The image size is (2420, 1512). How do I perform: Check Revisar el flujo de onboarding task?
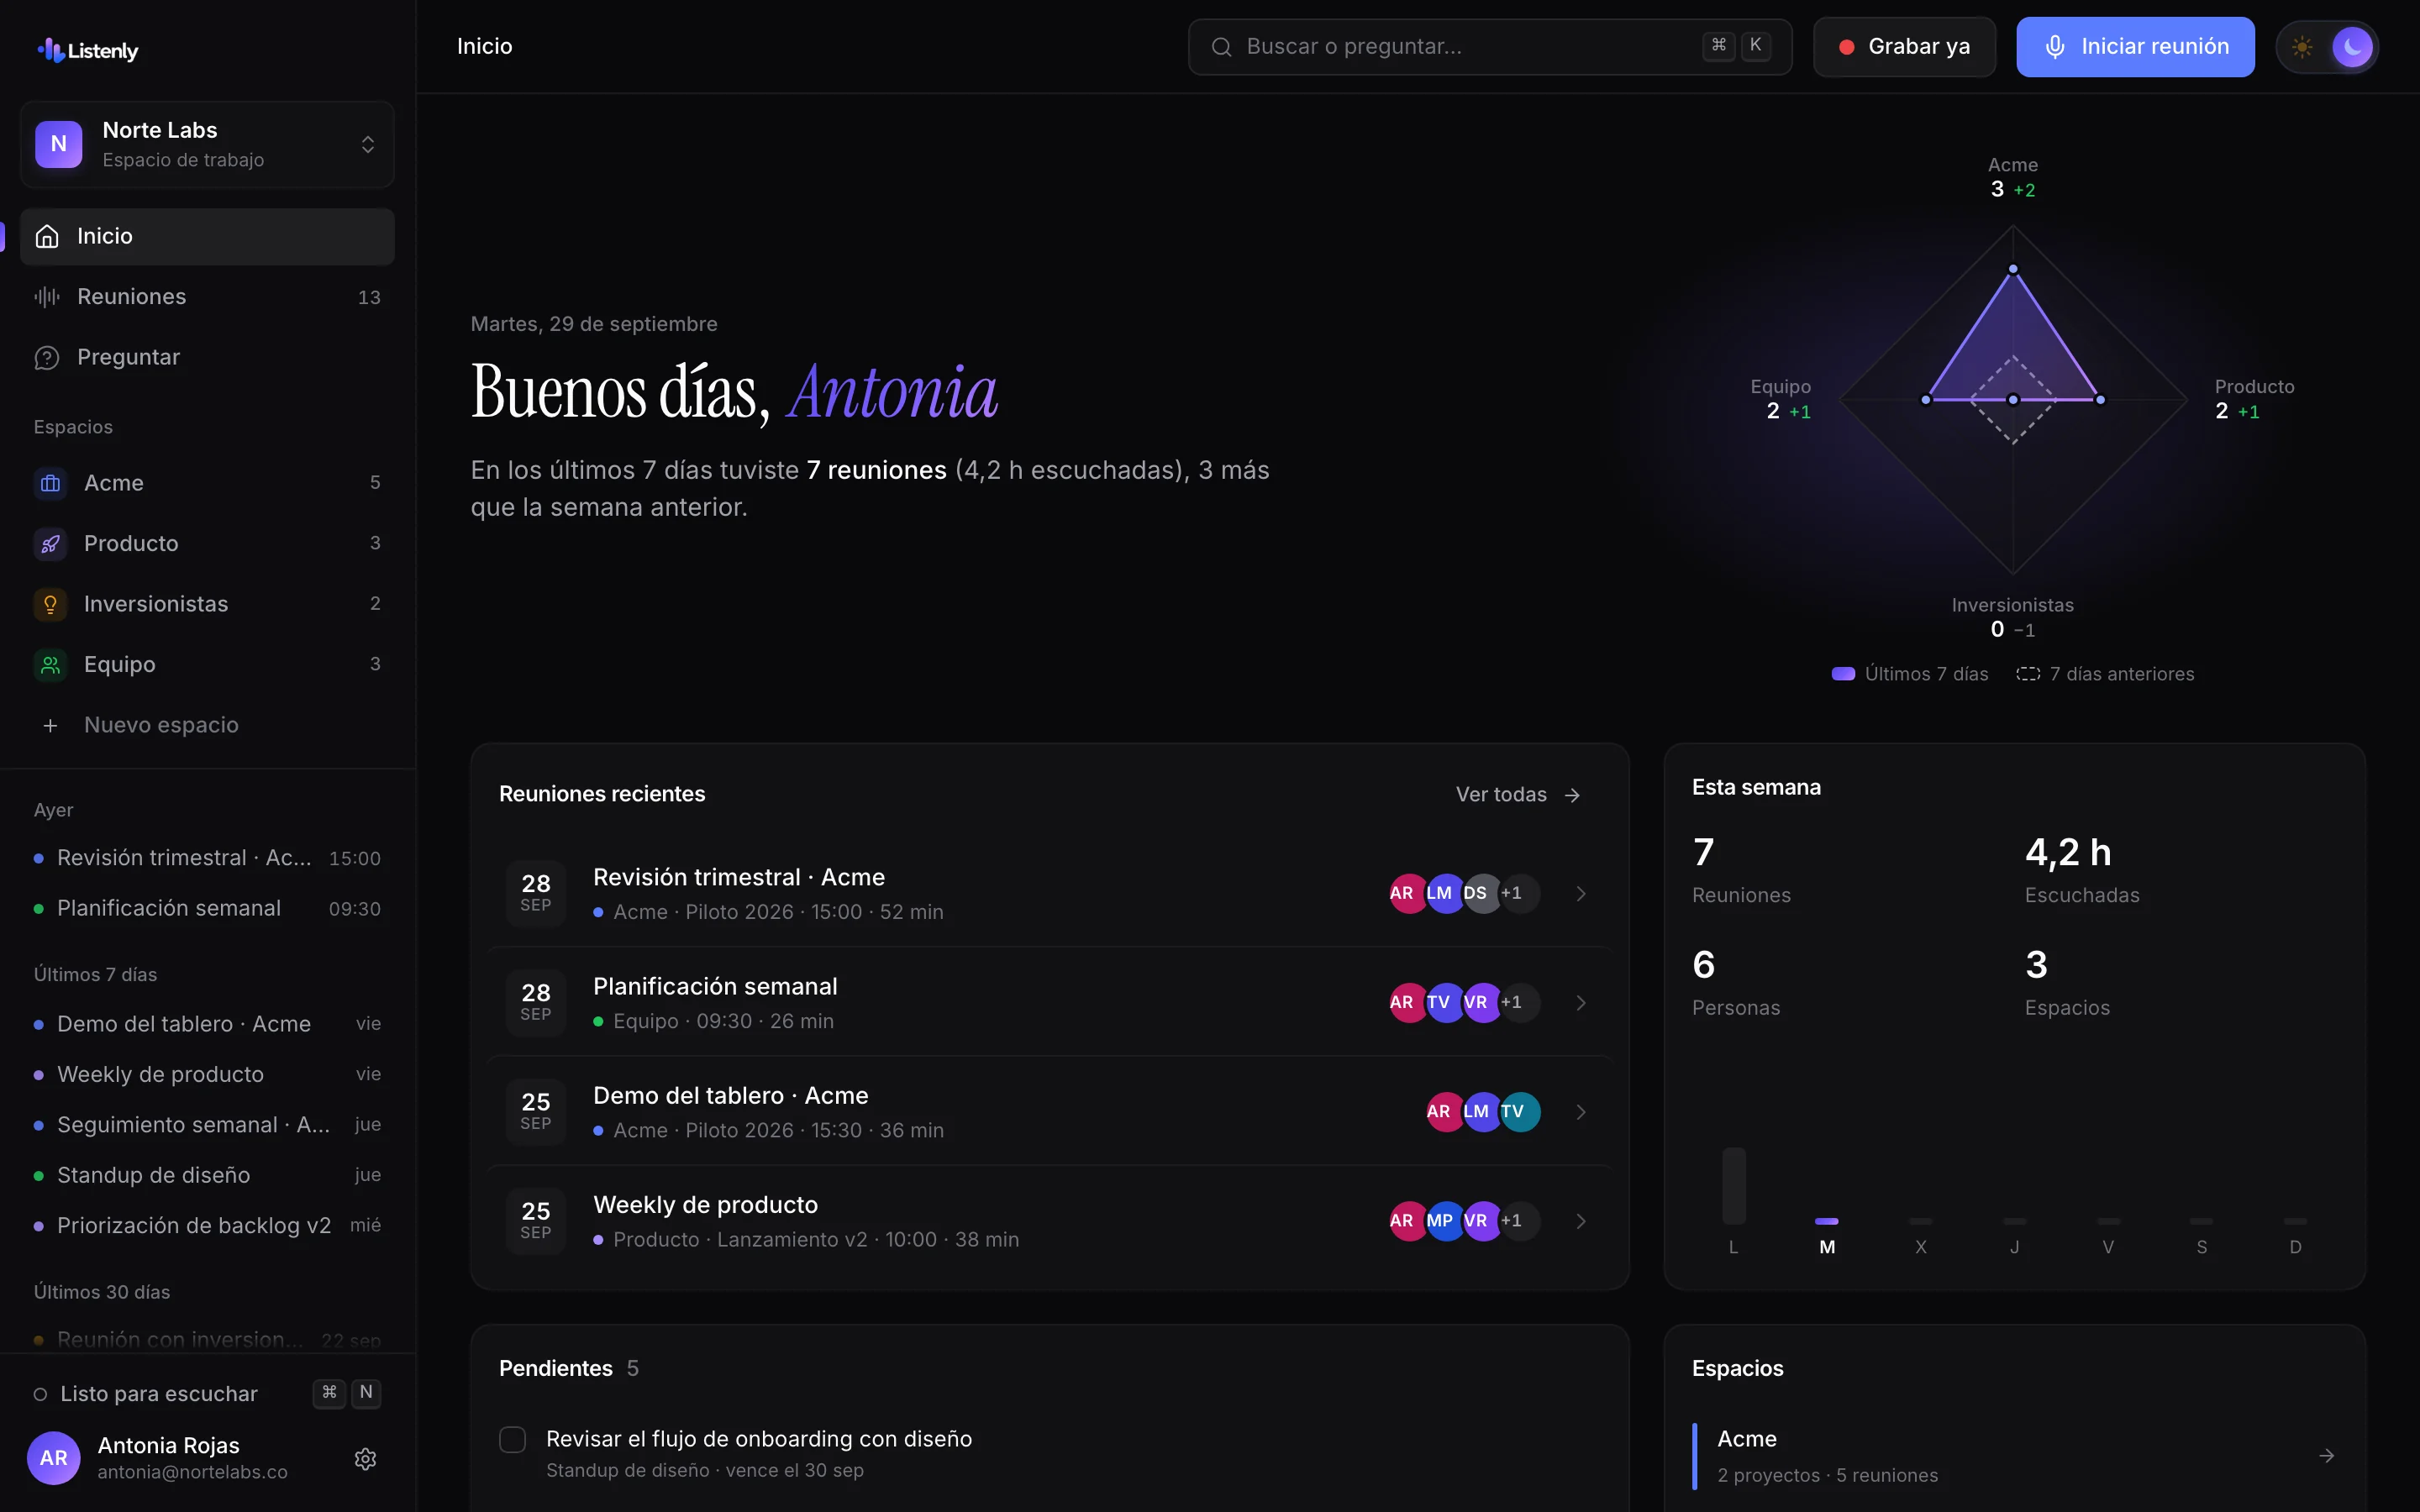coord(512,1440)
